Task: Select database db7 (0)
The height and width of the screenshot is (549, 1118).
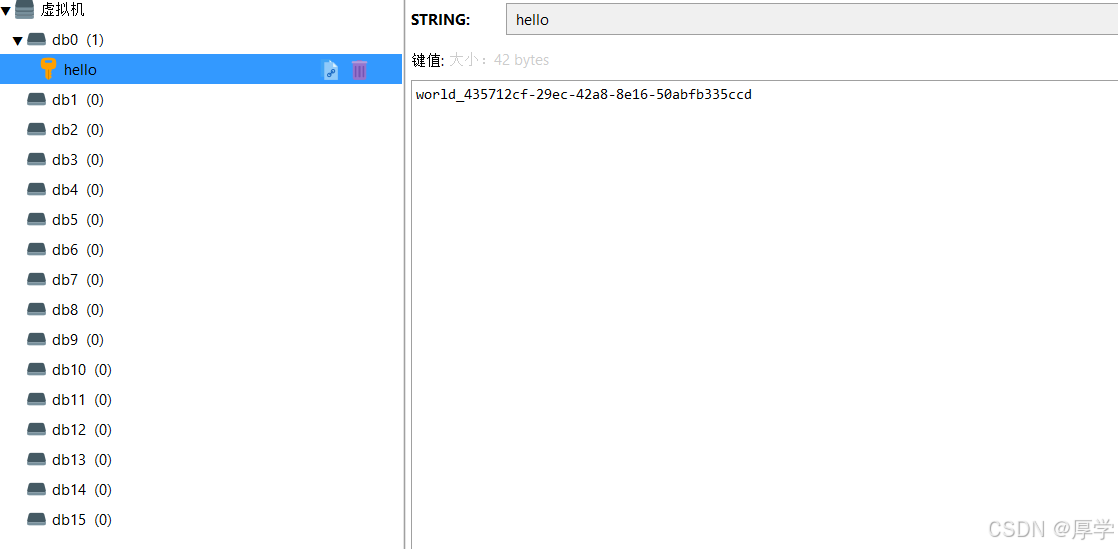Action: click(201, 279)
